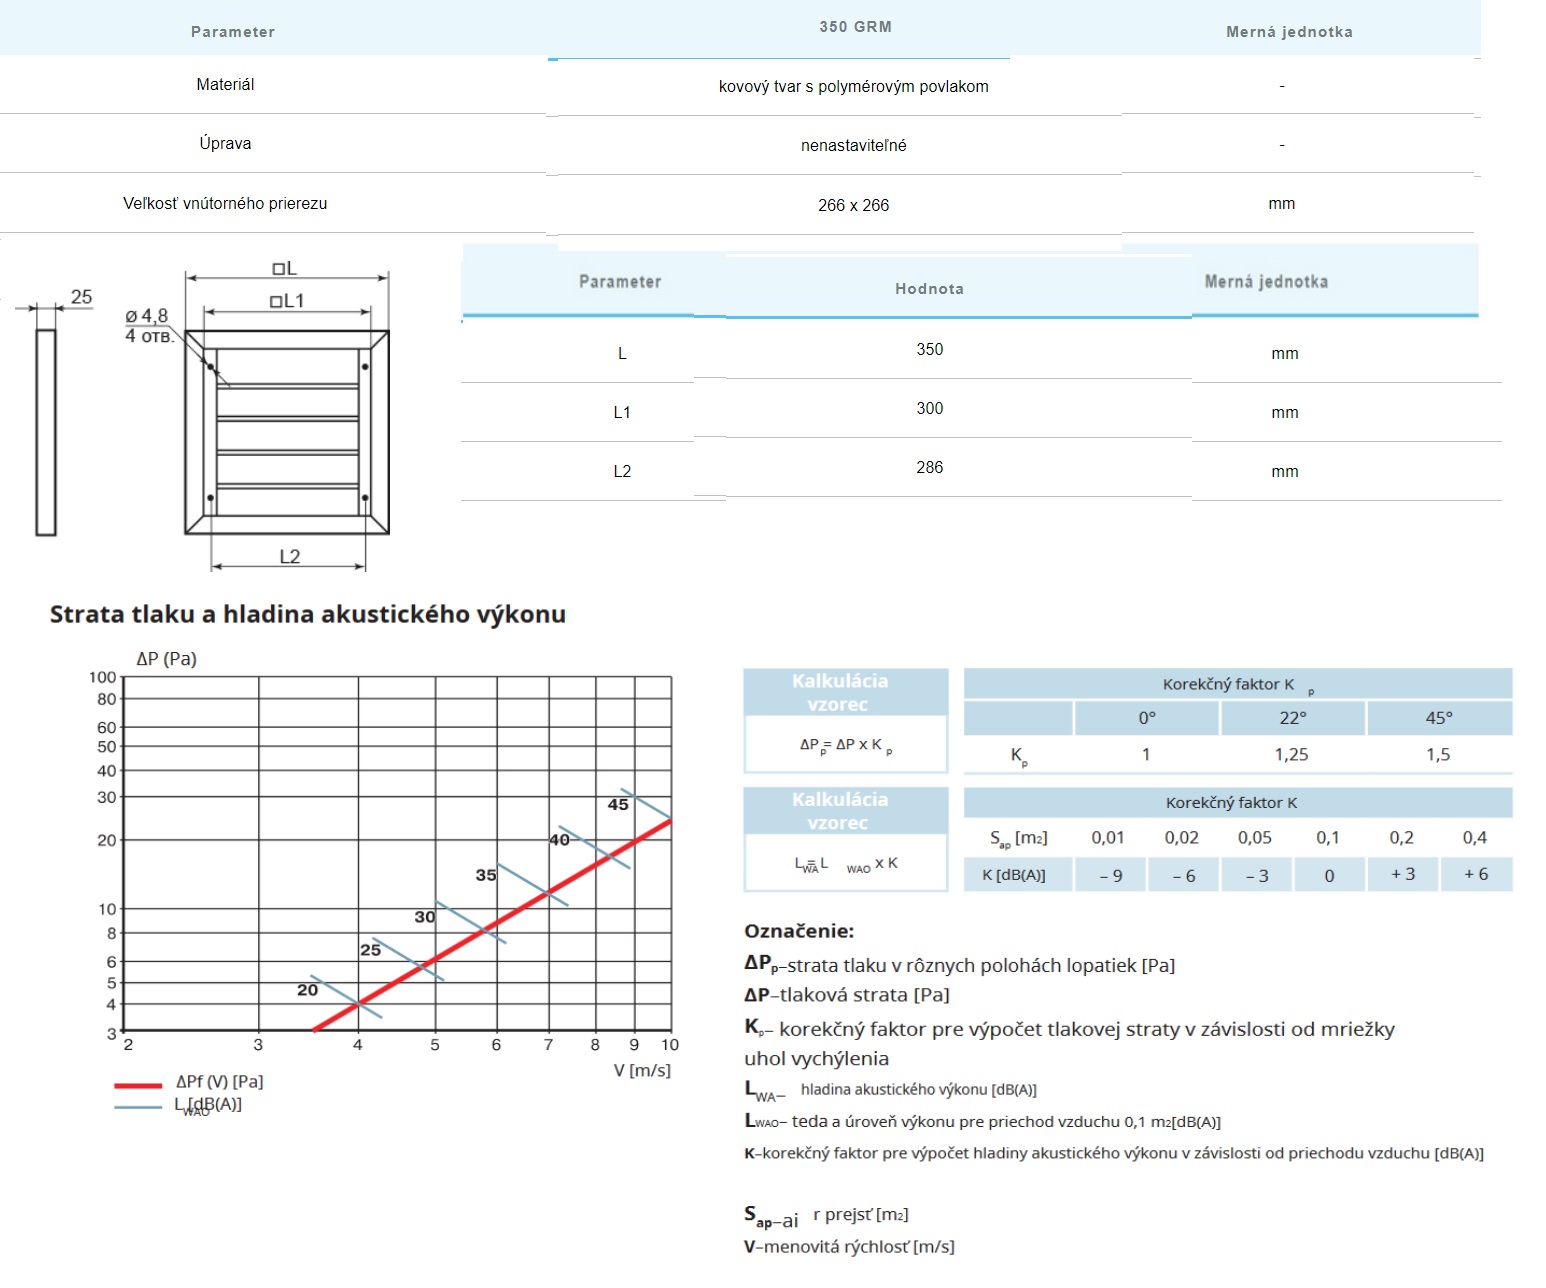Click the "Označenie:" legend heading
The image size is (1546, 1288).
point(799,931)
